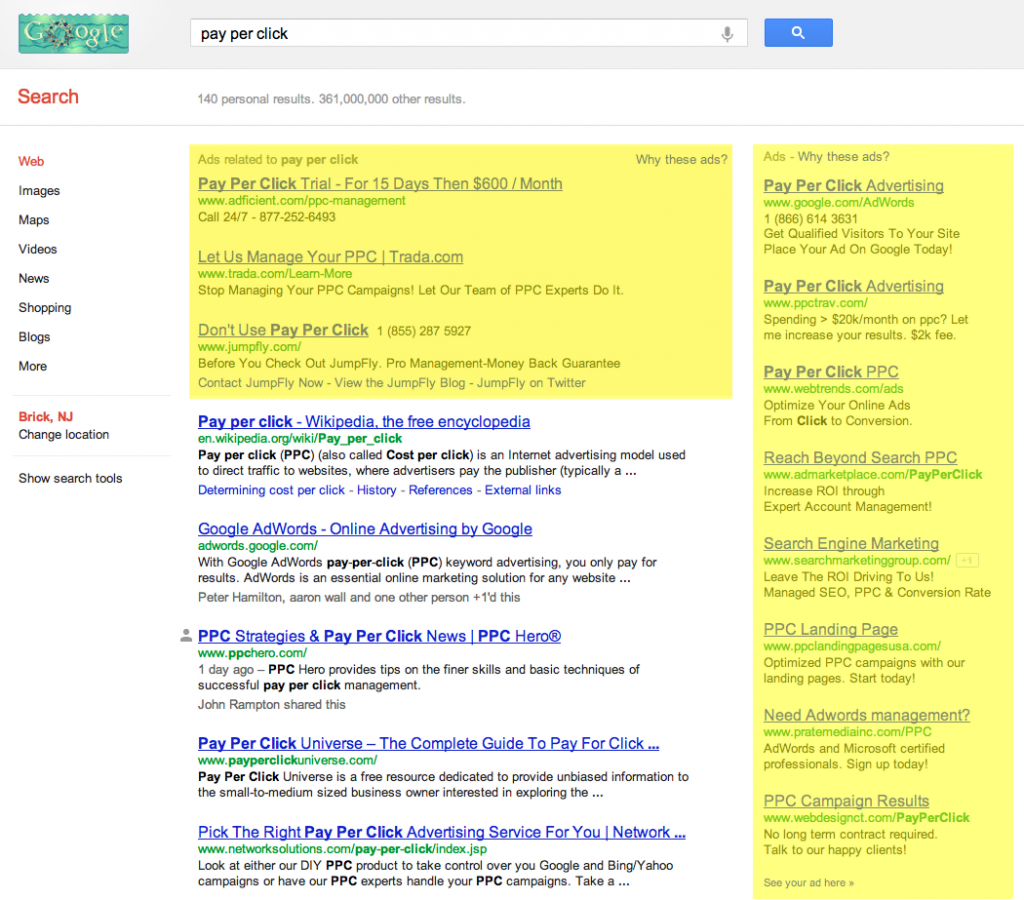Click the Google doodle logo
Viewport: 1024px width, 900px height.
coord(73,33)
